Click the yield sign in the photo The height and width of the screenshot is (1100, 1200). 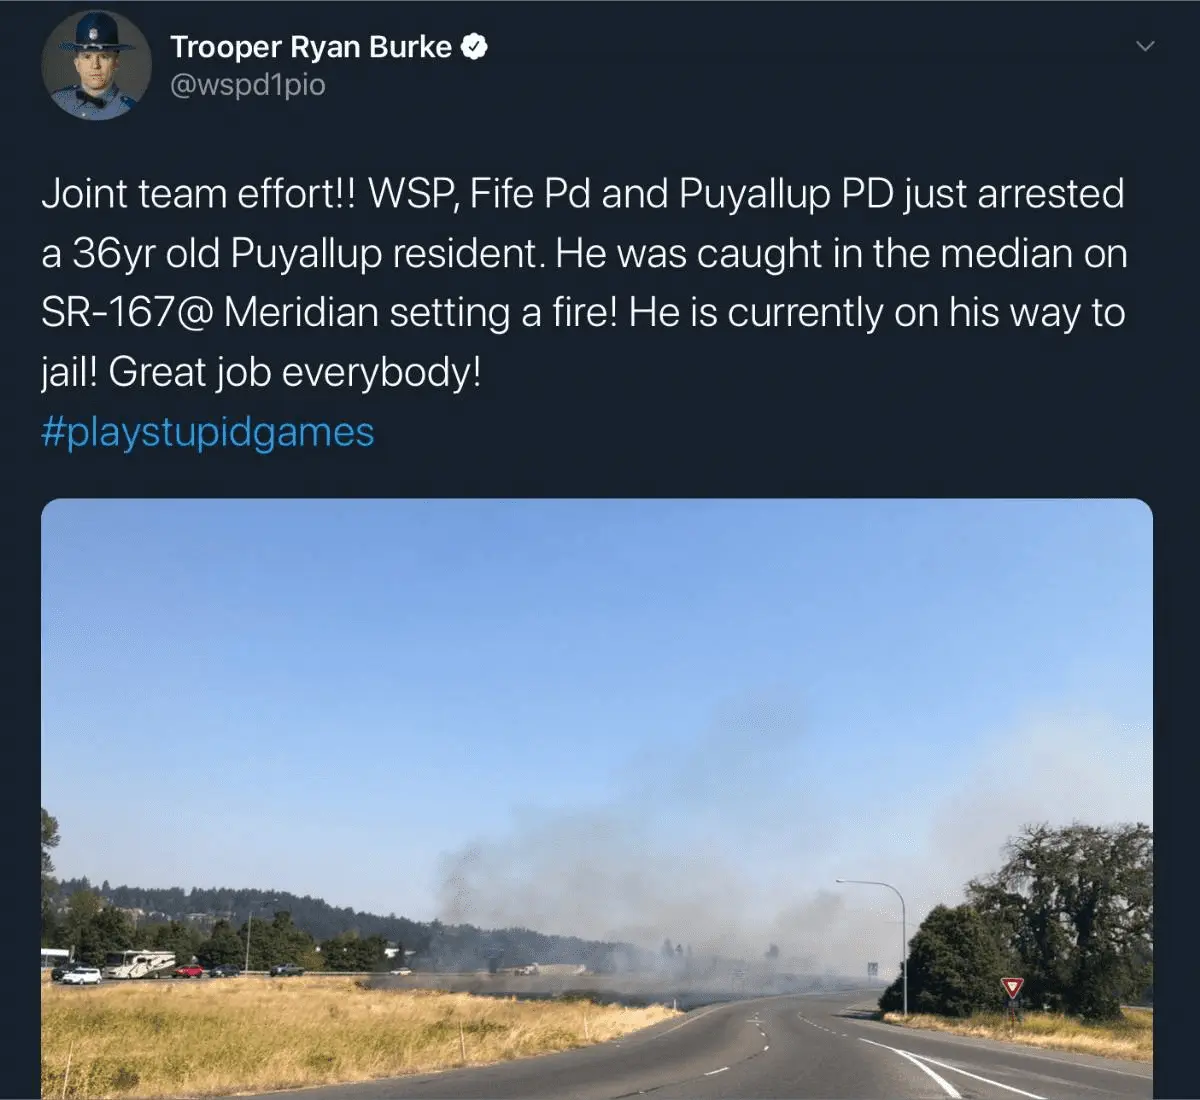click(1013, 989)
